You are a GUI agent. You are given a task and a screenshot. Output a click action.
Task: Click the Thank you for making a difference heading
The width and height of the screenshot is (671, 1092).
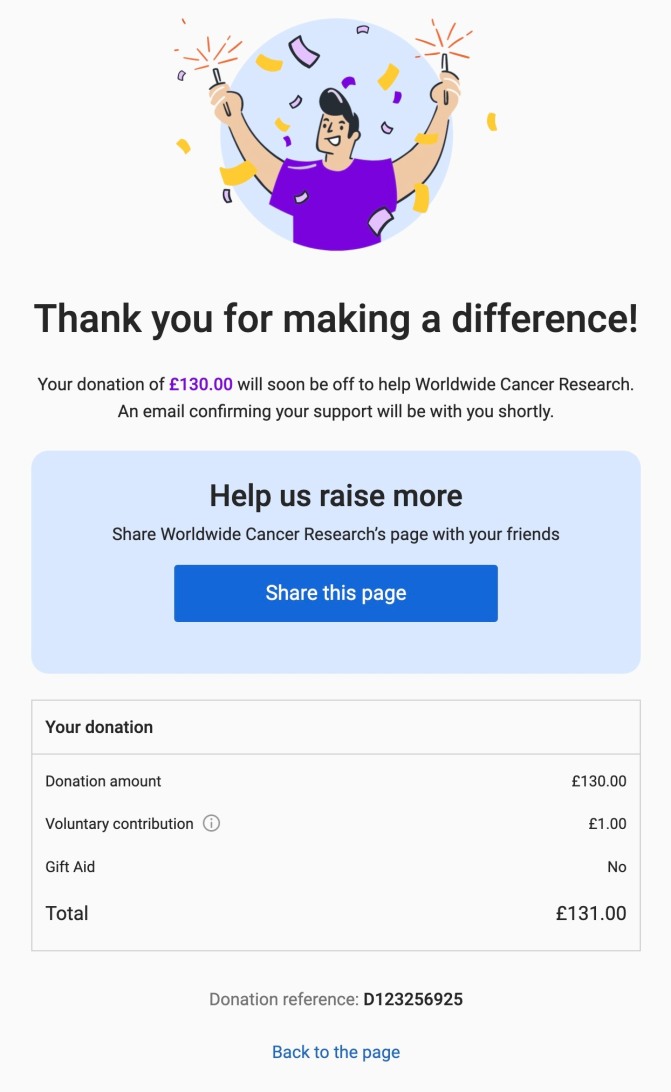336,319
